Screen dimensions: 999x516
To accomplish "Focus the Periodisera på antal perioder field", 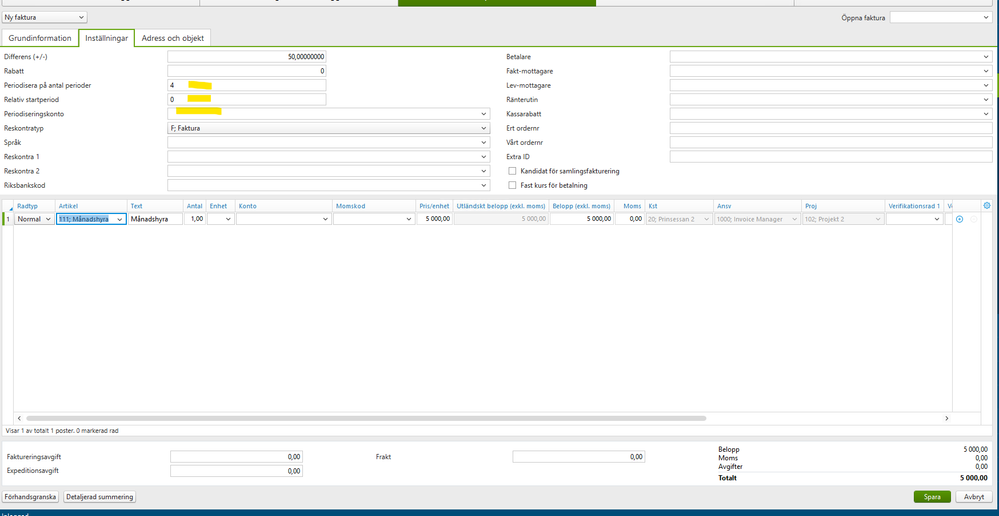I will 247,85.
